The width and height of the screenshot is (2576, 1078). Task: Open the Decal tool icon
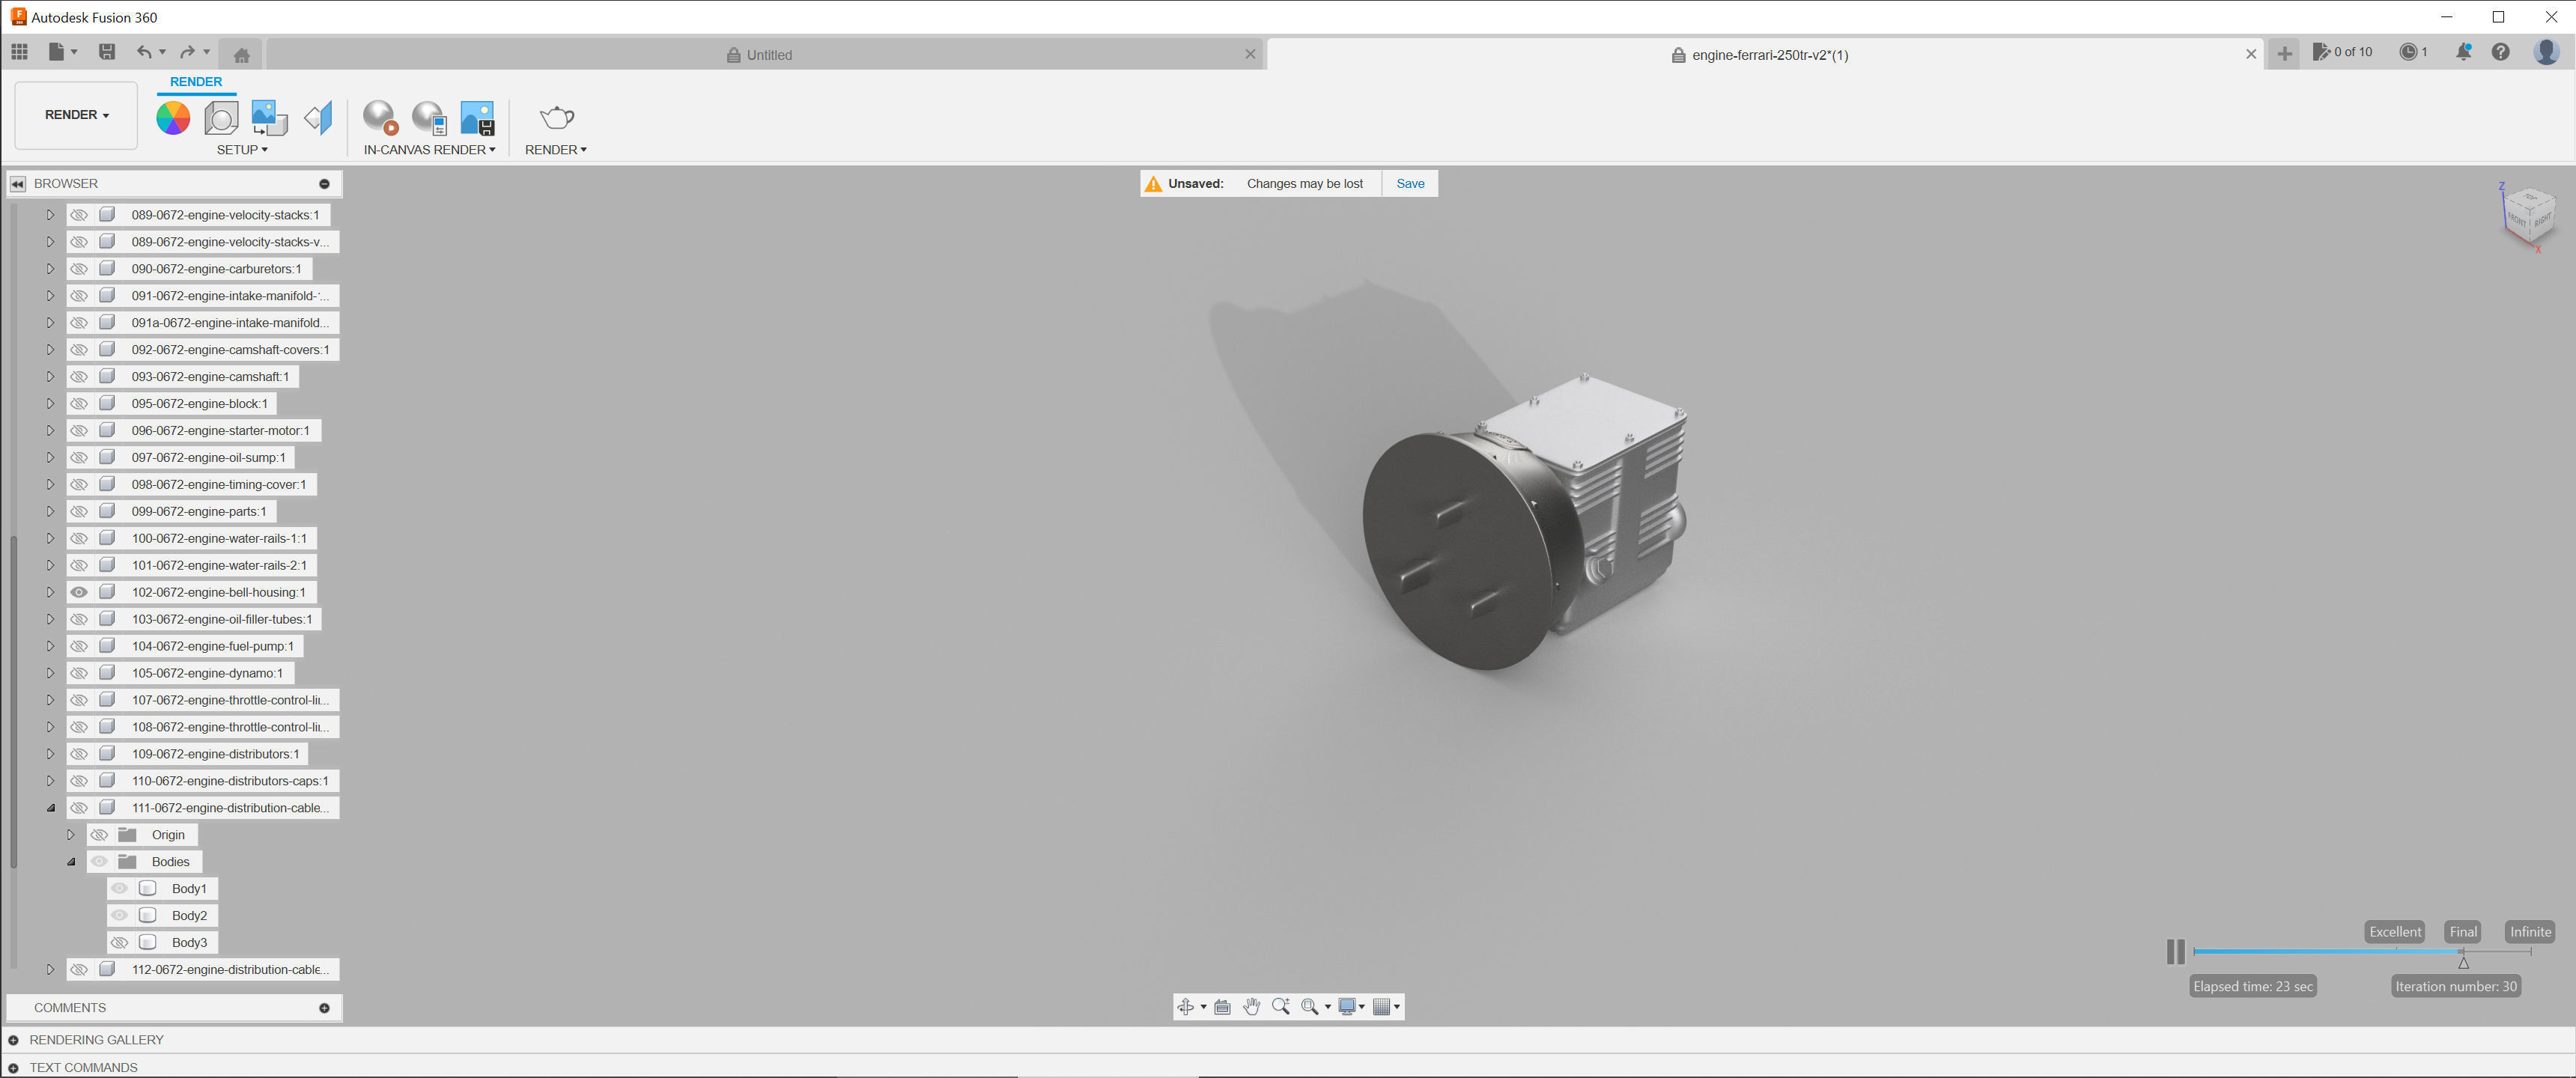point(269,118)
